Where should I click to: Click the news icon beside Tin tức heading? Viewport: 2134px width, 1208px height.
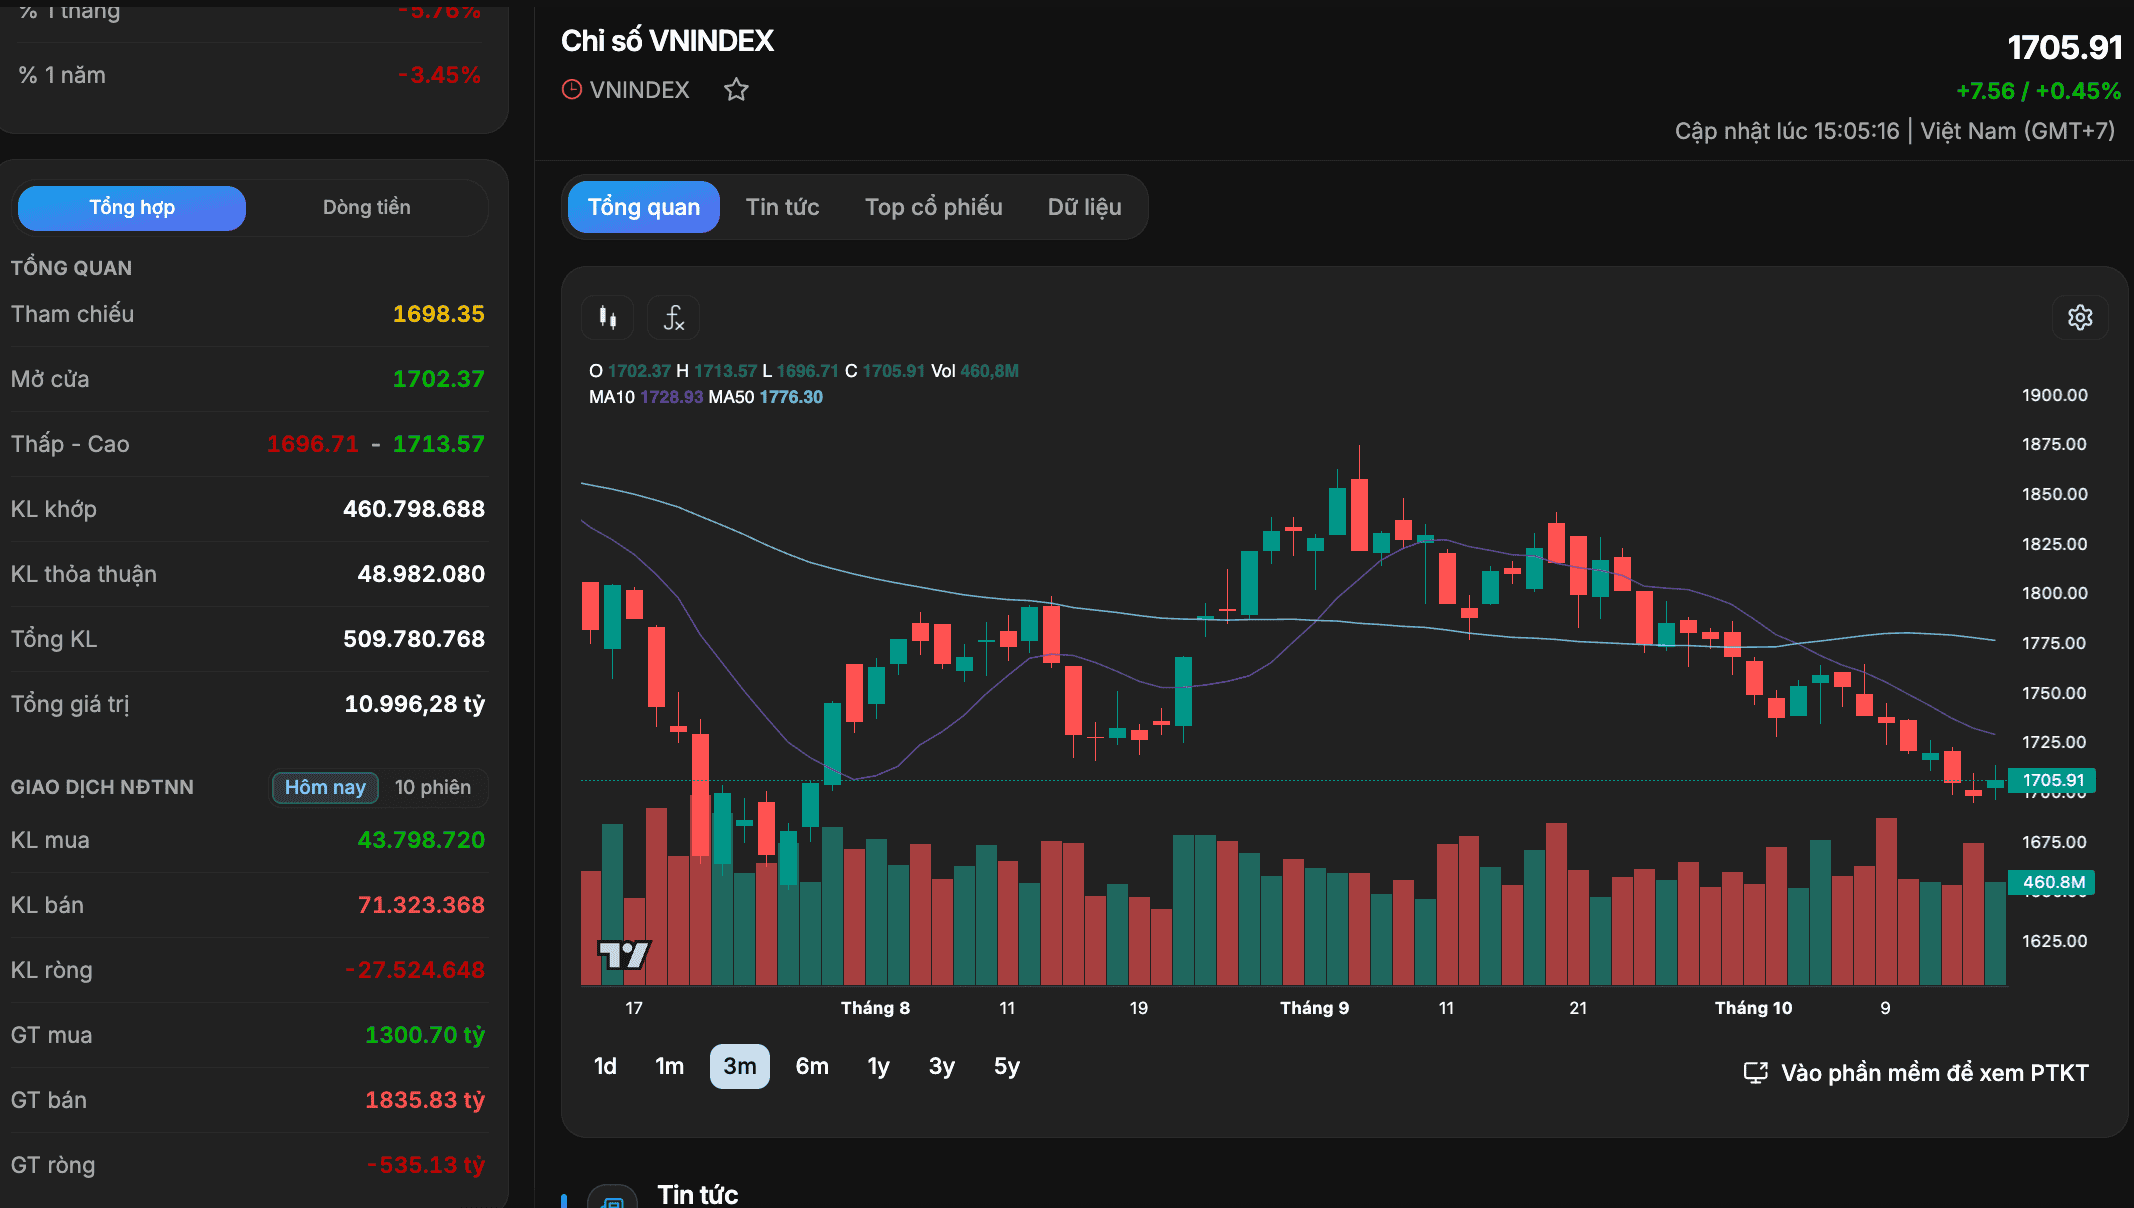(x=612, y=1198)
